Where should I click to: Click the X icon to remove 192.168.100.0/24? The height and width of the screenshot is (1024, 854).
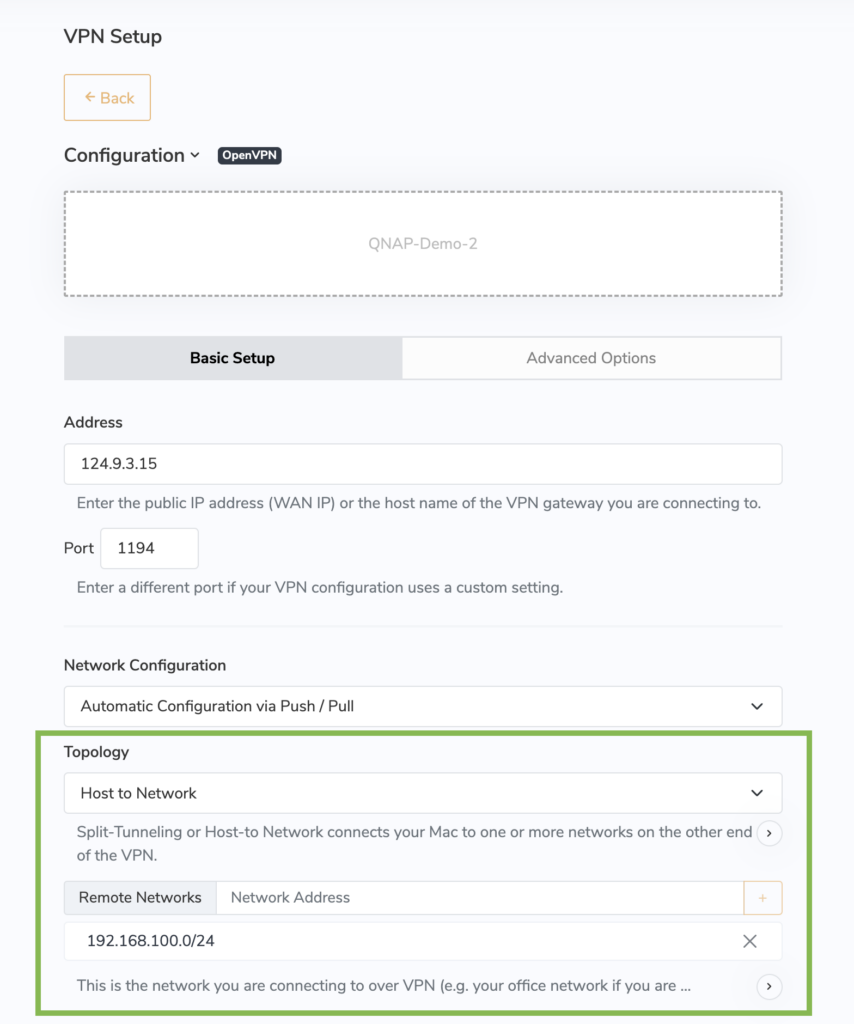pos(750,941)
